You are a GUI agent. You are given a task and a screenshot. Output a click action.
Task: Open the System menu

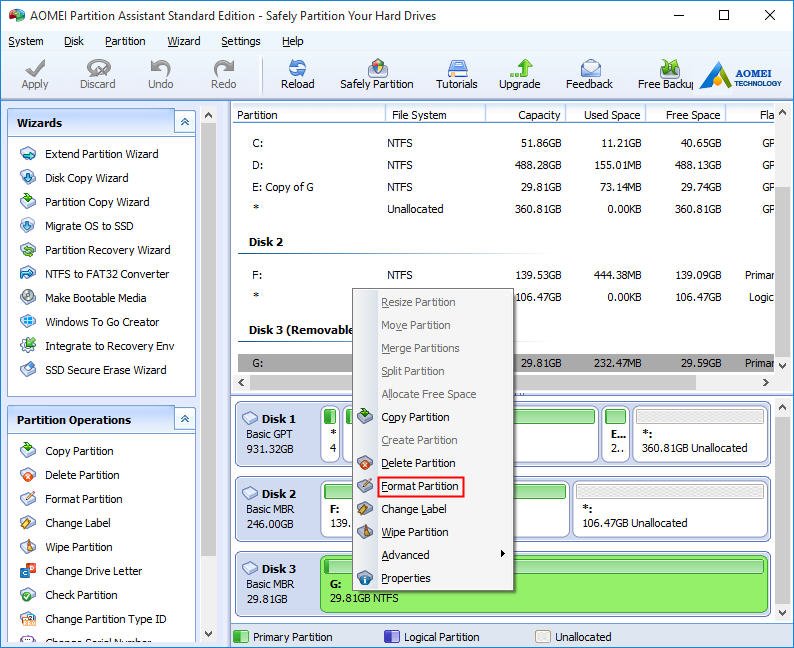[x=26, y=41]
